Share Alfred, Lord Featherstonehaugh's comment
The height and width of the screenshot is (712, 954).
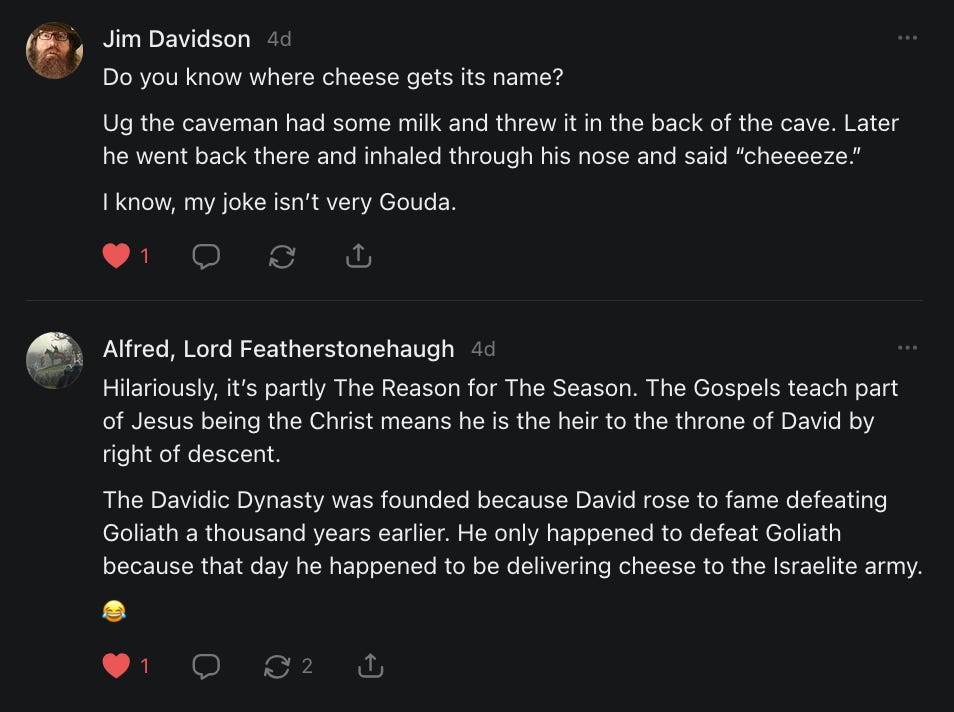pyautogui.click(x=370, y=665)
